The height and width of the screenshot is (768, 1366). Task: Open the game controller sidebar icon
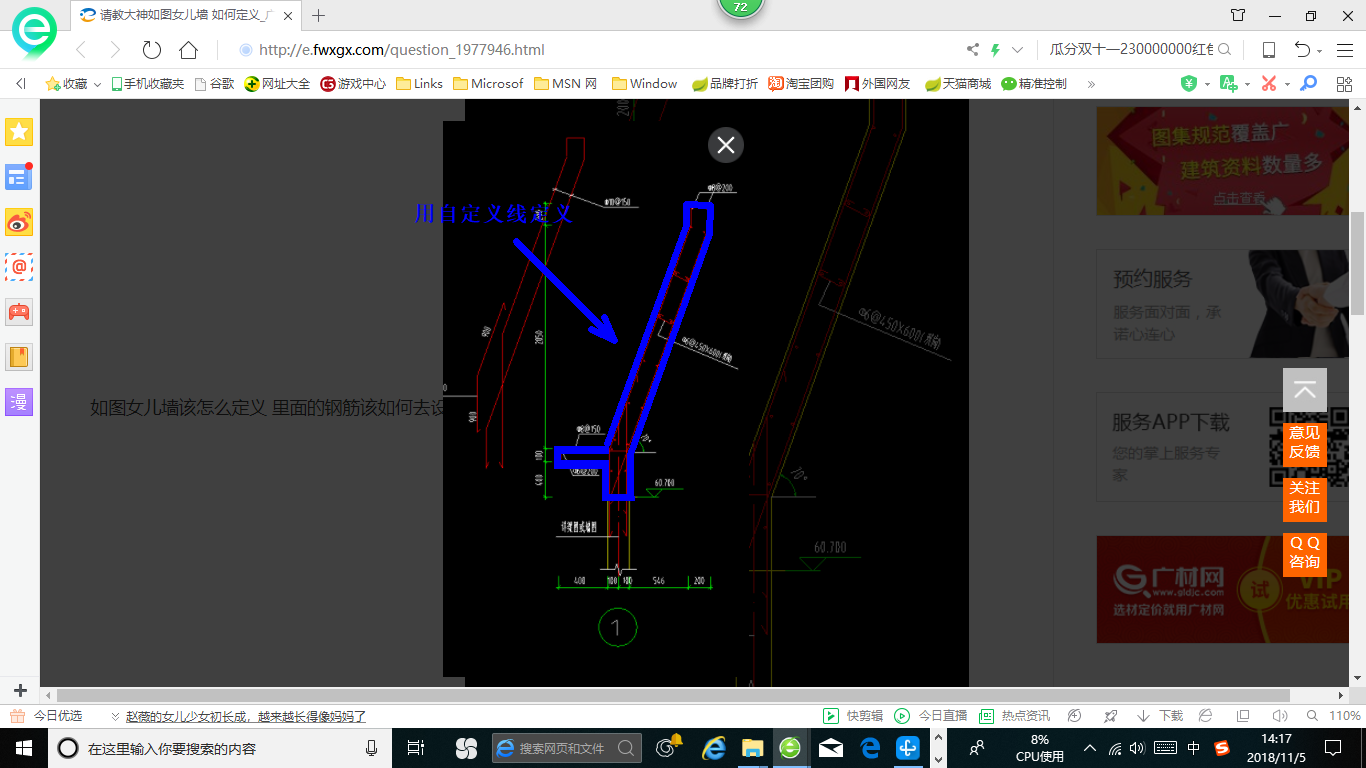pyautogui.click(x=19, y=312)
